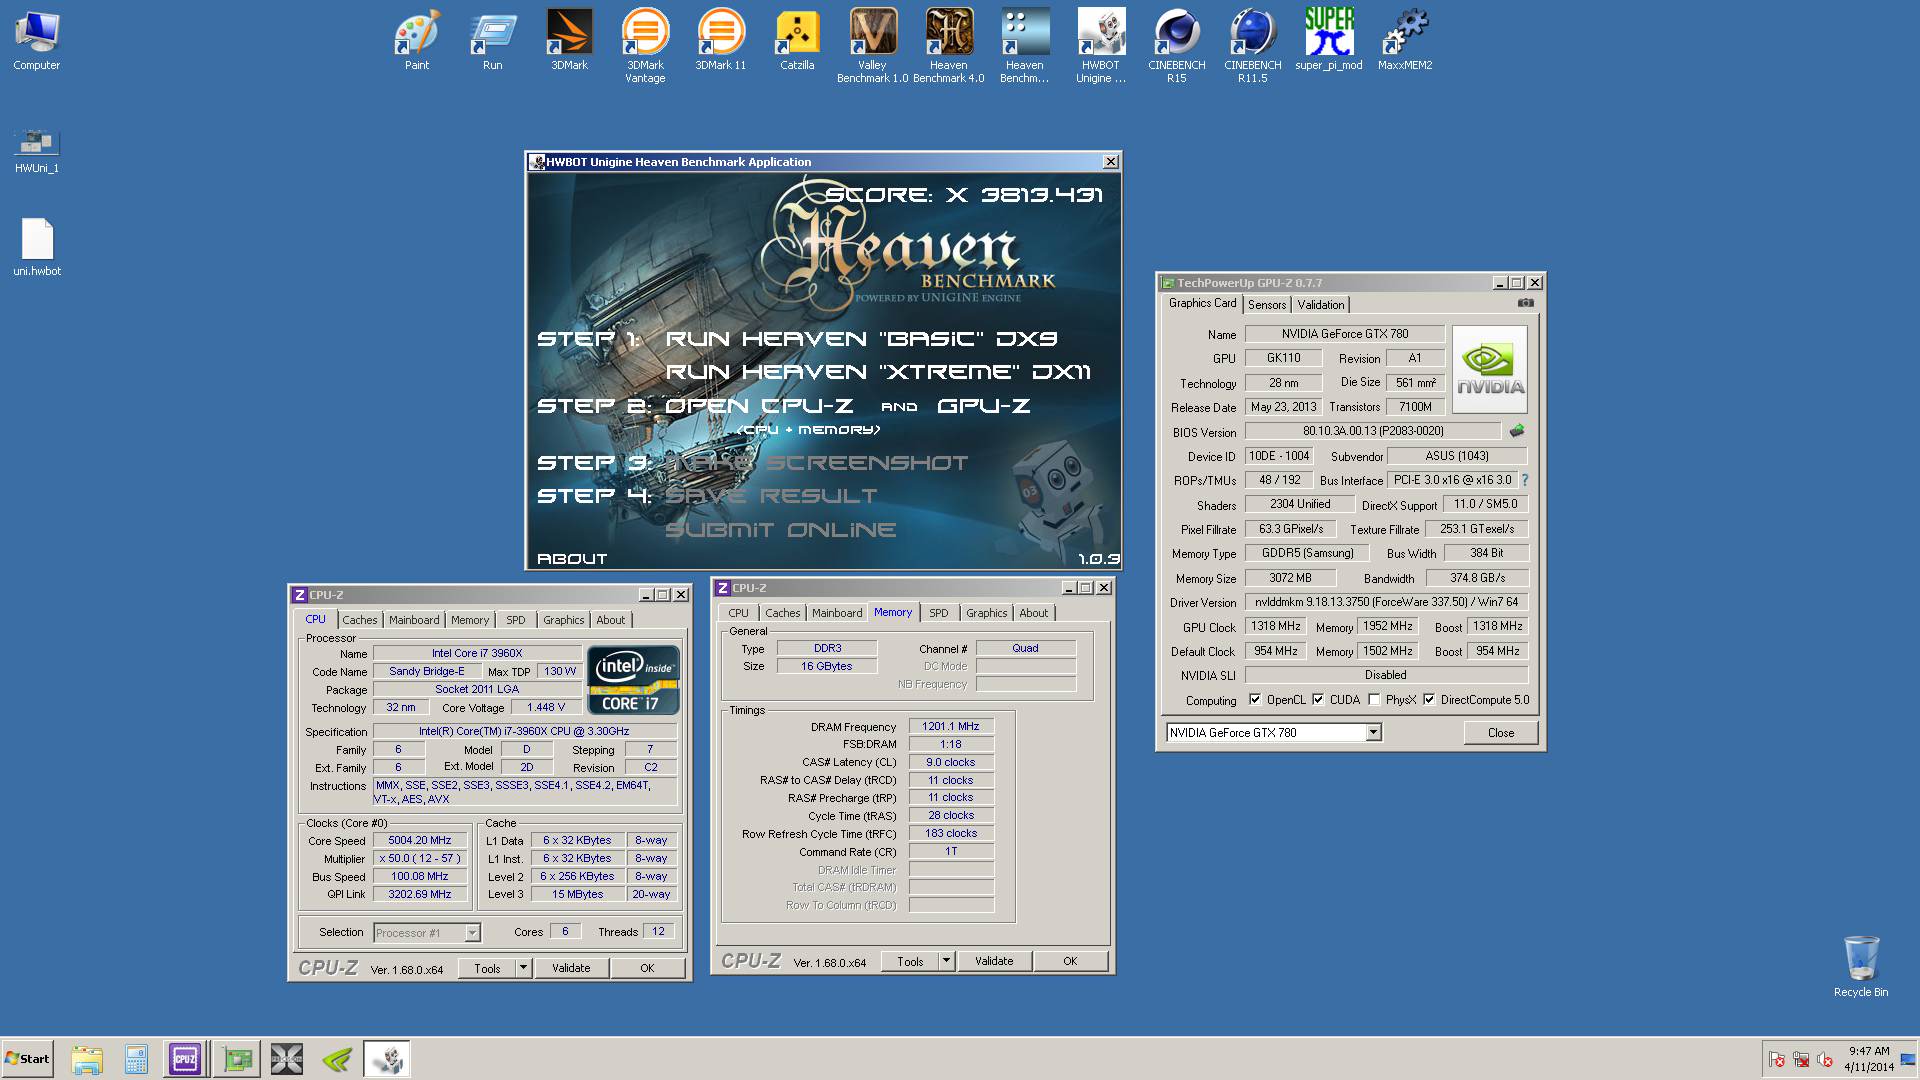Toggle the CUDA checkbox in GPU-Z
1920x1080 pixels.
tap(1318, 700)
